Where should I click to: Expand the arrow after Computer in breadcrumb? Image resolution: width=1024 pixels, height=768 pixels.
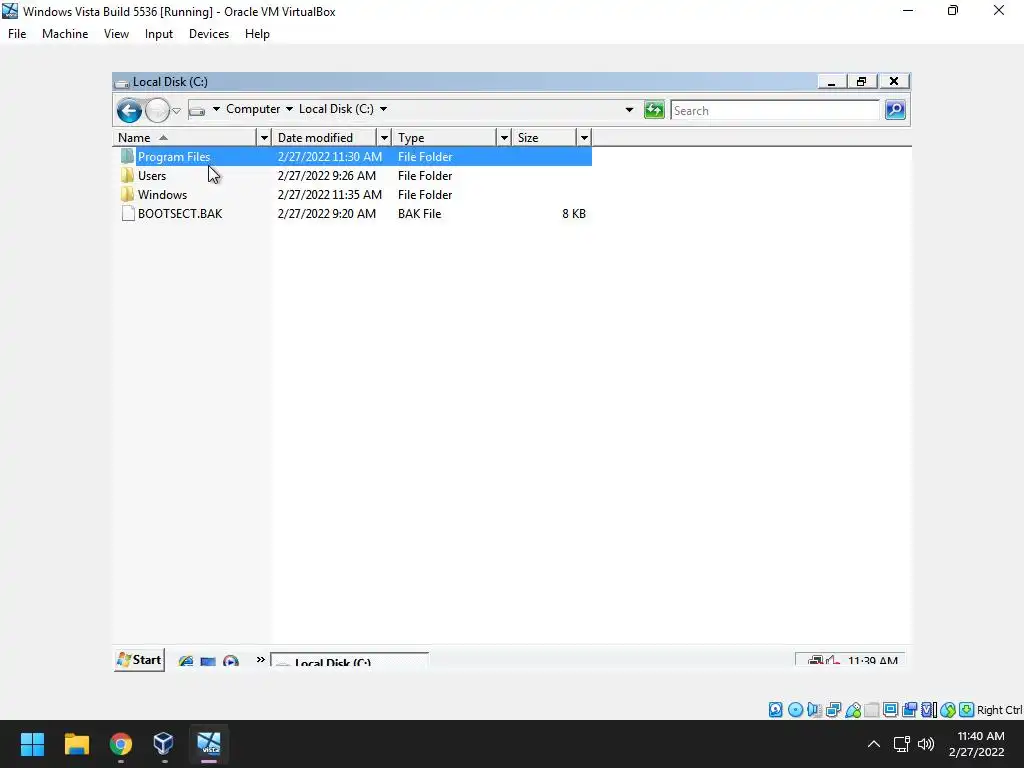click(x=289, y=109)
